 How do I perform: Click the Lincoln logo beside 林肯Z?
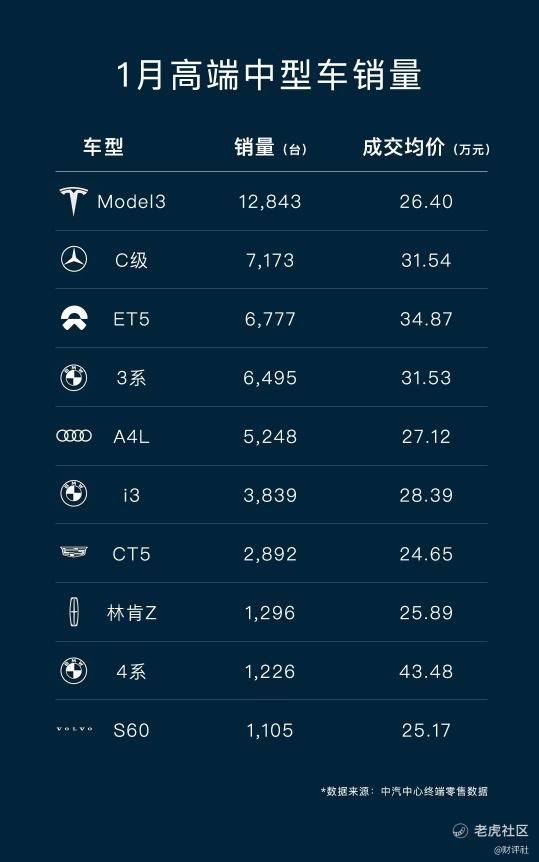pos(74,612)
